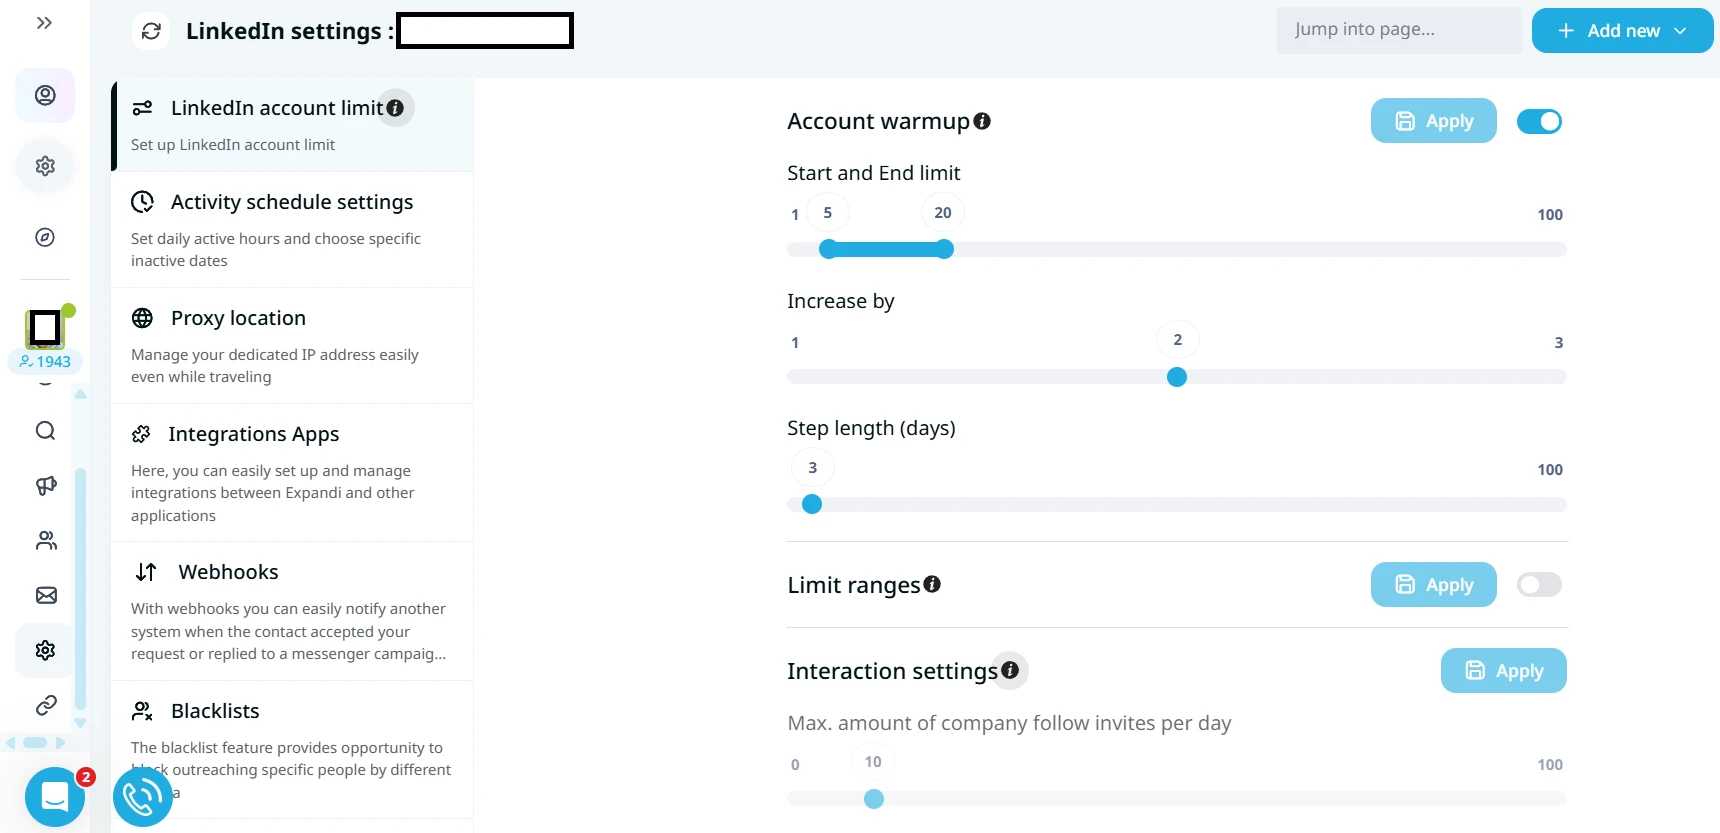Viewport: 1720px width, 833px height.
Task: Click 'Set up LinkedIn account limit' text
Action: (x=233, y=145)
